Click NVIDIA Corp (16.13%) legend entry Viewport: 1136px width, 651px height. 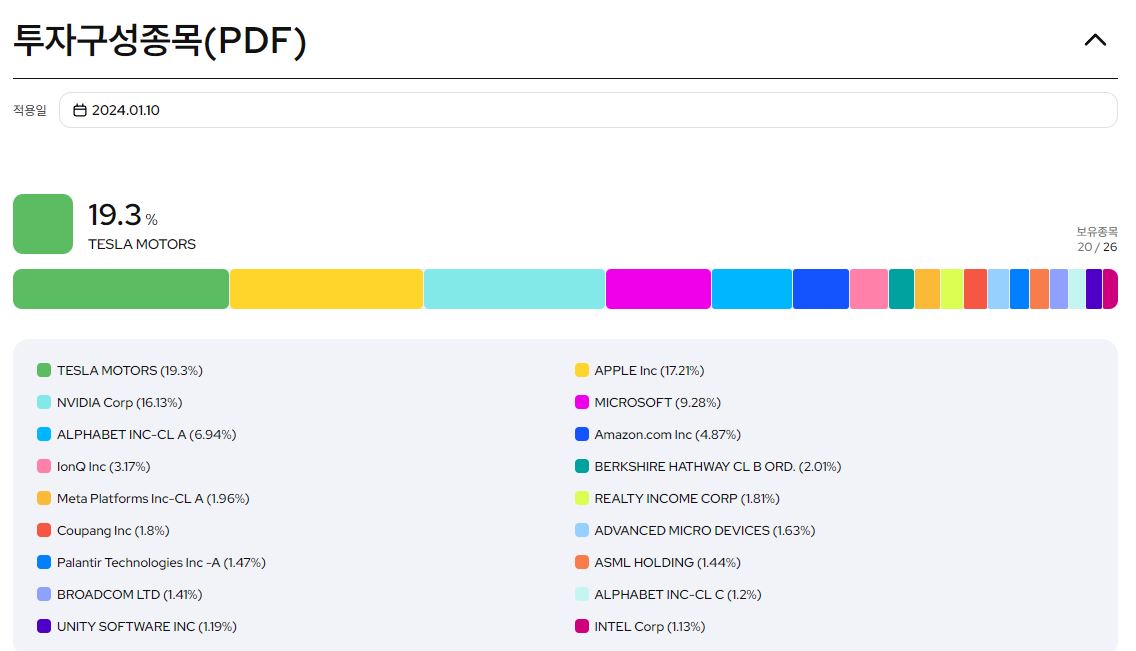click(x=109, y=403)
